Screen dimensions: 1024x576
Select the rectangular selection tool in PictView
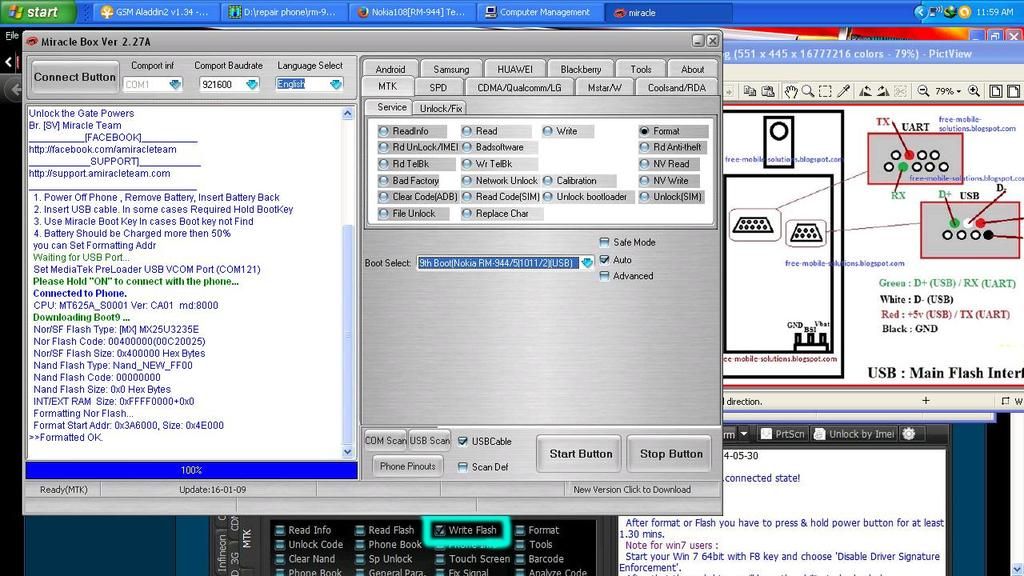[x=827, y=91]
